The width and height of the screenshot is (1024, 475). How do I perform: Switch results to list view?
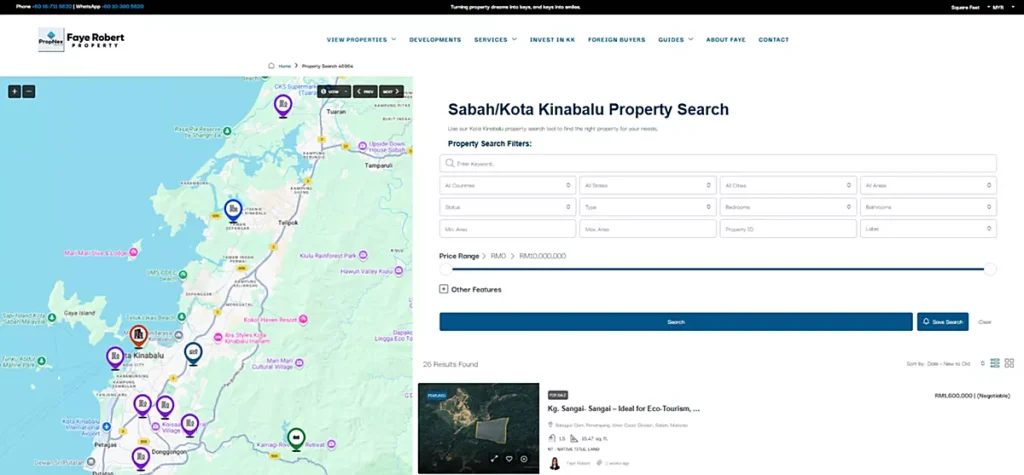[995, 363]
